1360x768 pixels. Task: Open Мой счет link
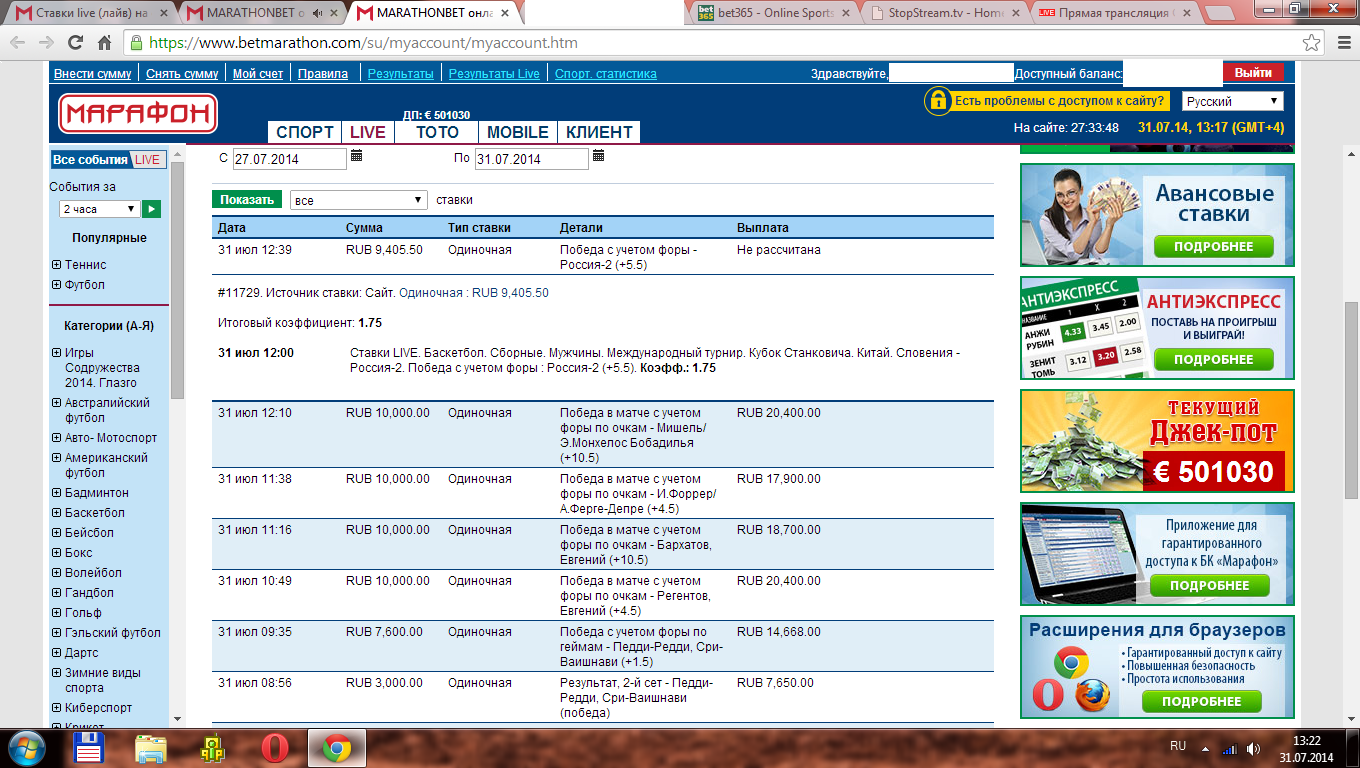click(x=258, y=74)
